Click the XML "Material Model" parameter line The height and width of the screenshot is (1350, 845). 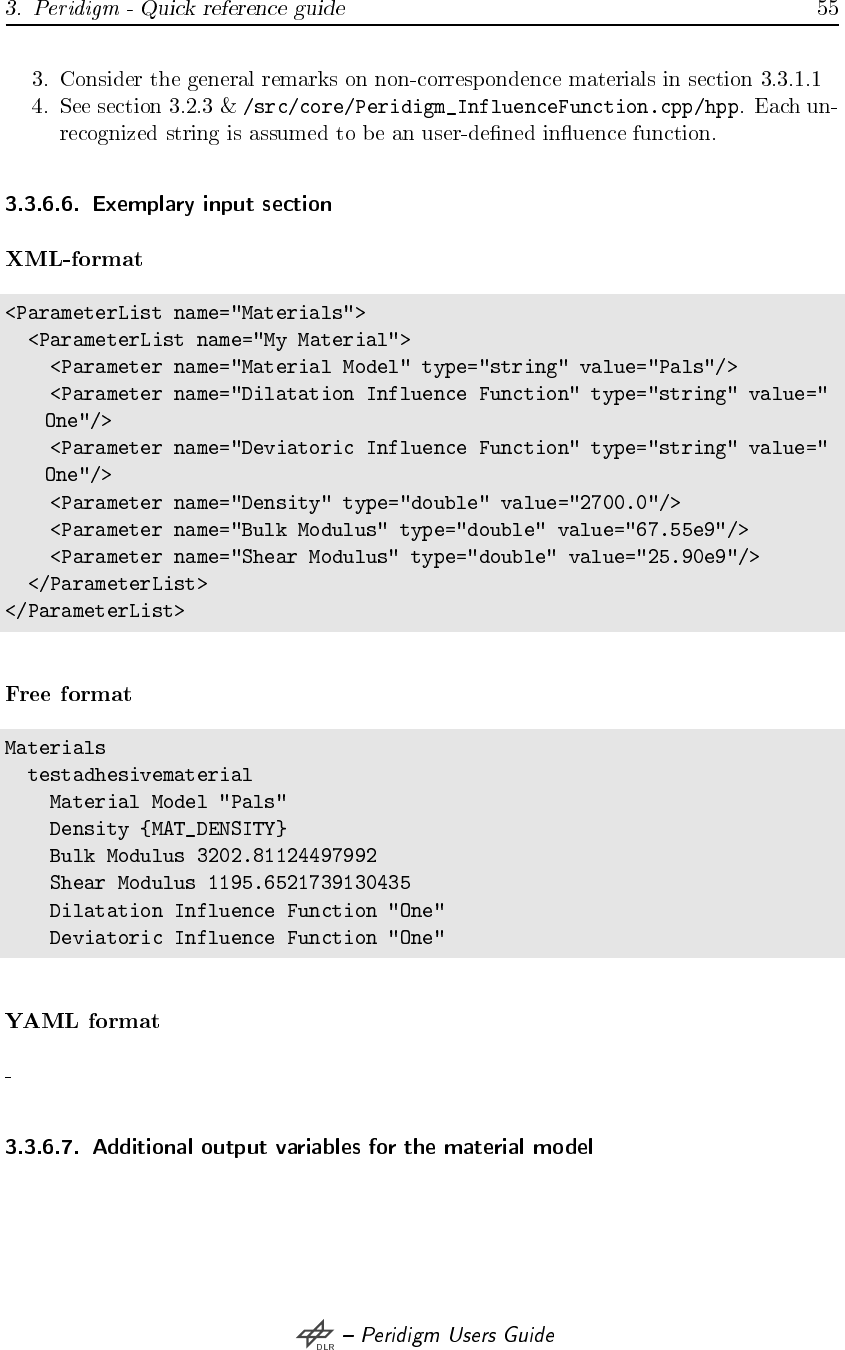tap(393, 366)
